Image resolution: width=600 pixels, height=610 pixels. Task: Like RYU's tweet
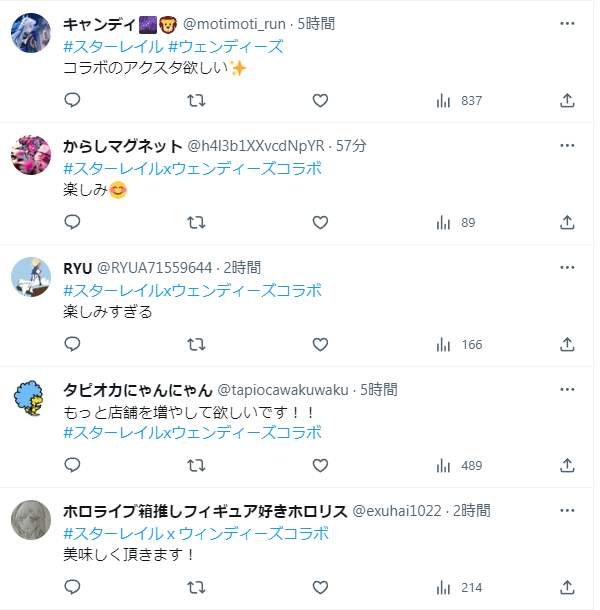click(320, 344)
